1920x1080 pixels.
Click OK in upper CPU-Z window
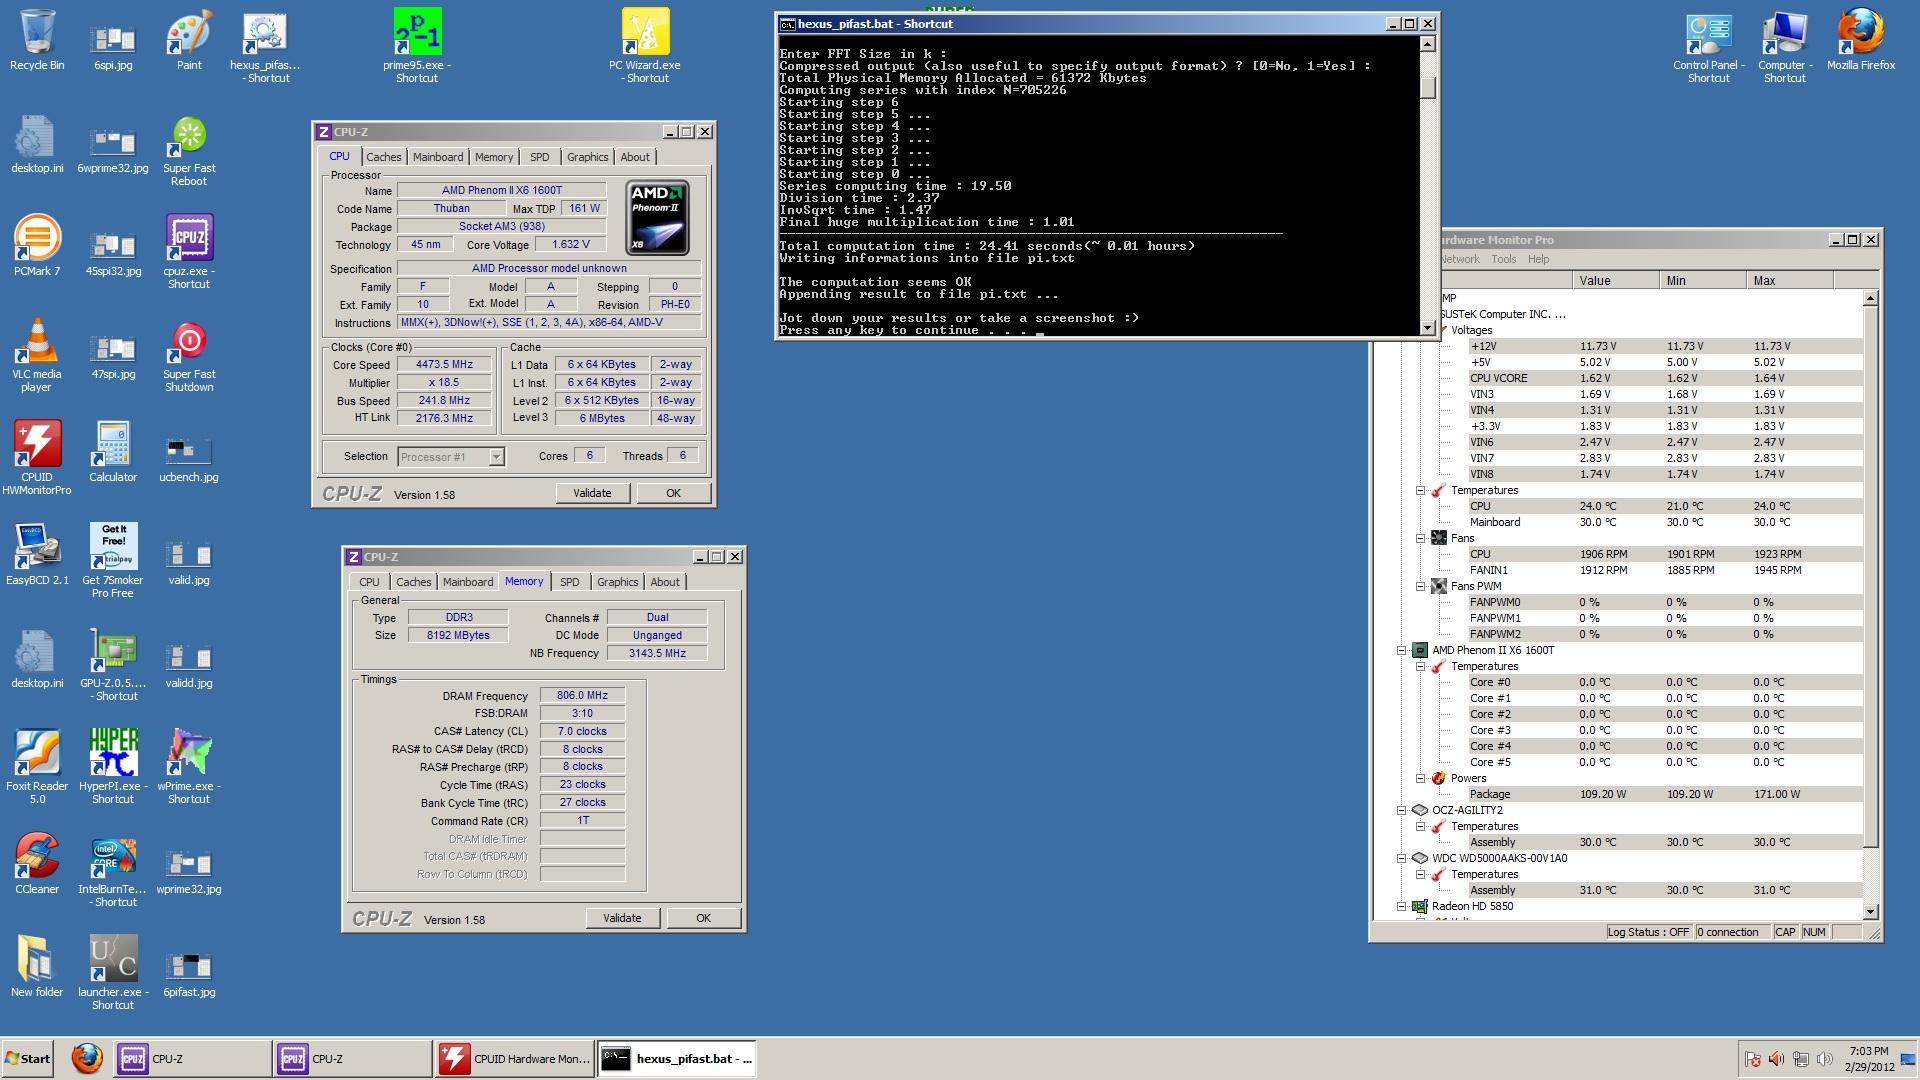[x=673, y=493]
